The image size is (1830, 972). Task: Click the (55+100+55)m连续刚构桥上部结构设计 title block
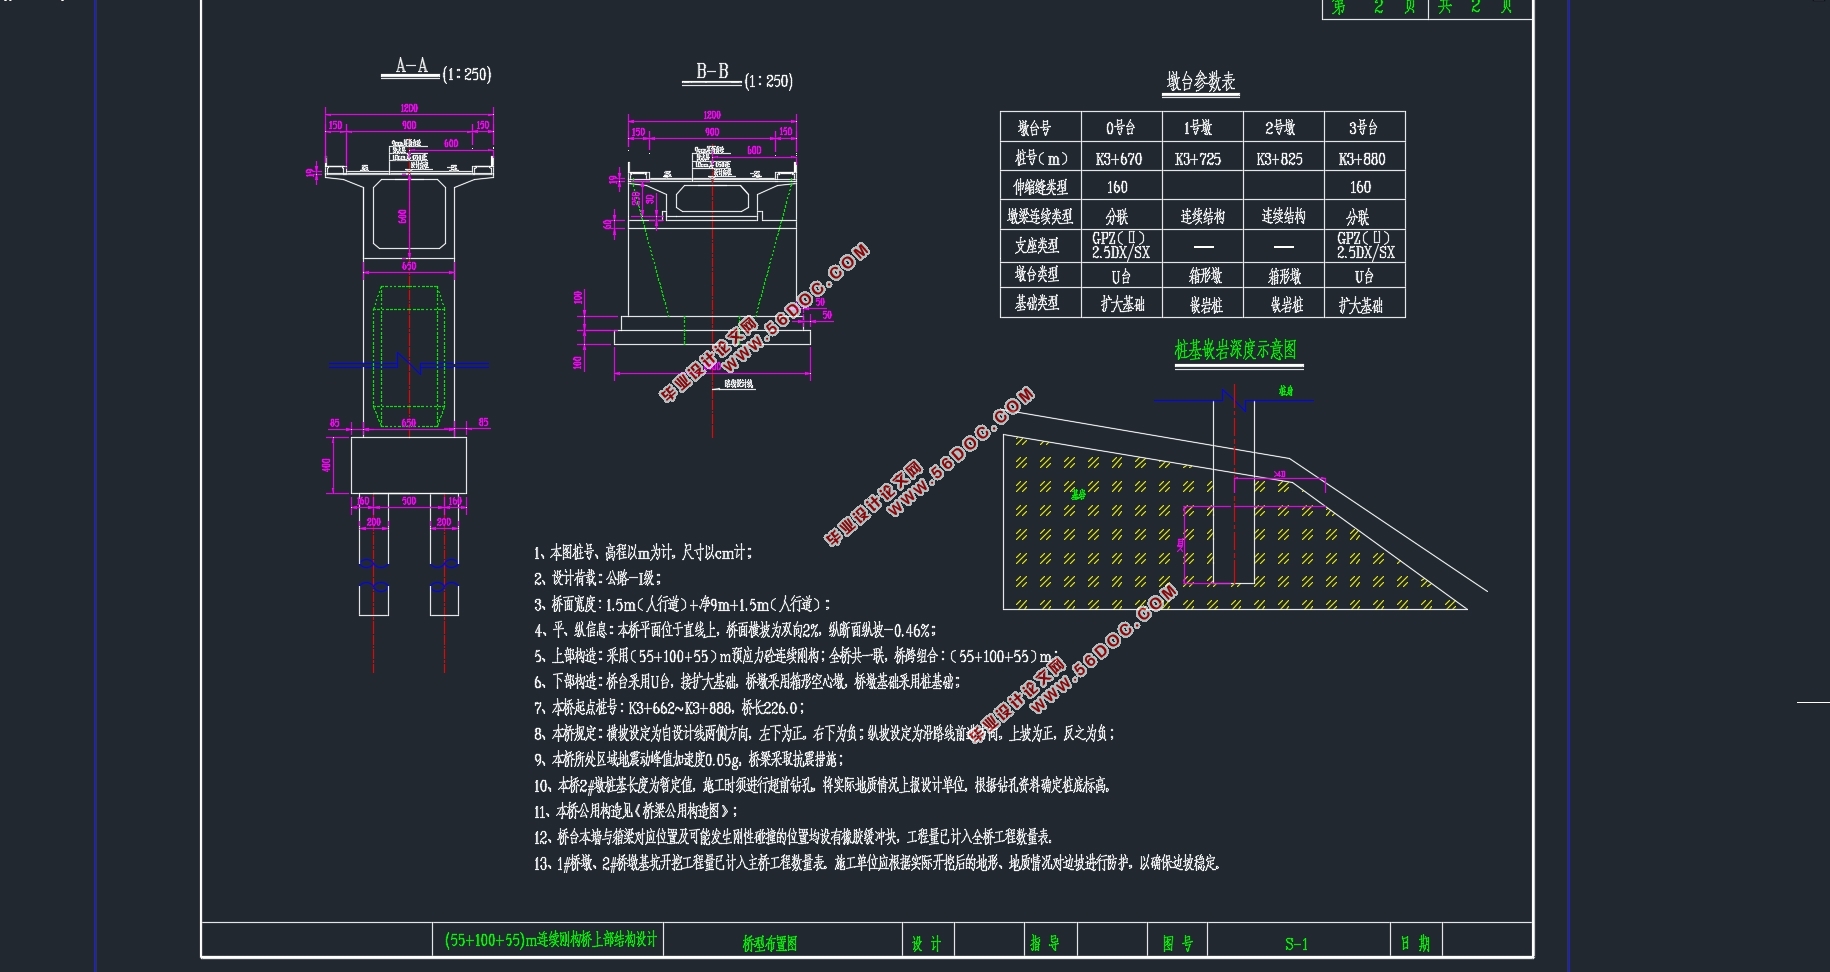click(551, 940)
